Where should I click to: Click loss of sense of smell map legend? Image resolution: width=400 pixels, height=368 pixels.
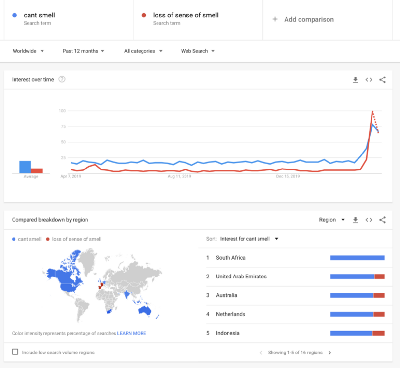(73, 239)
